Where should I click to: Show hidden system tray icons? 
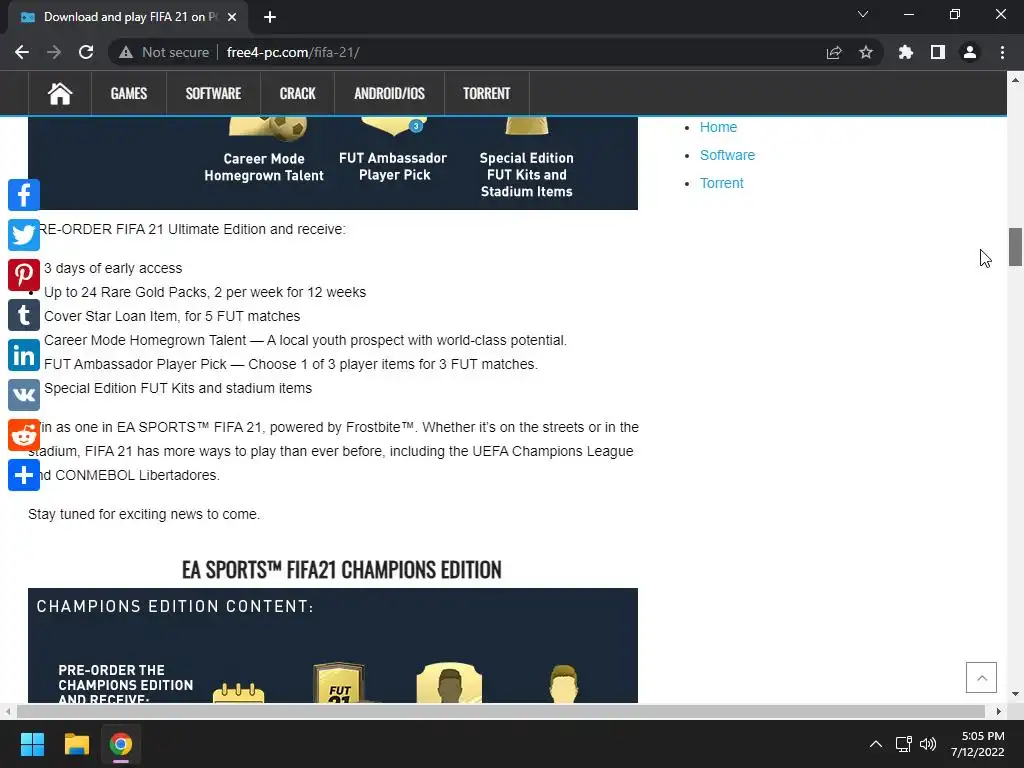coord(876,744)
